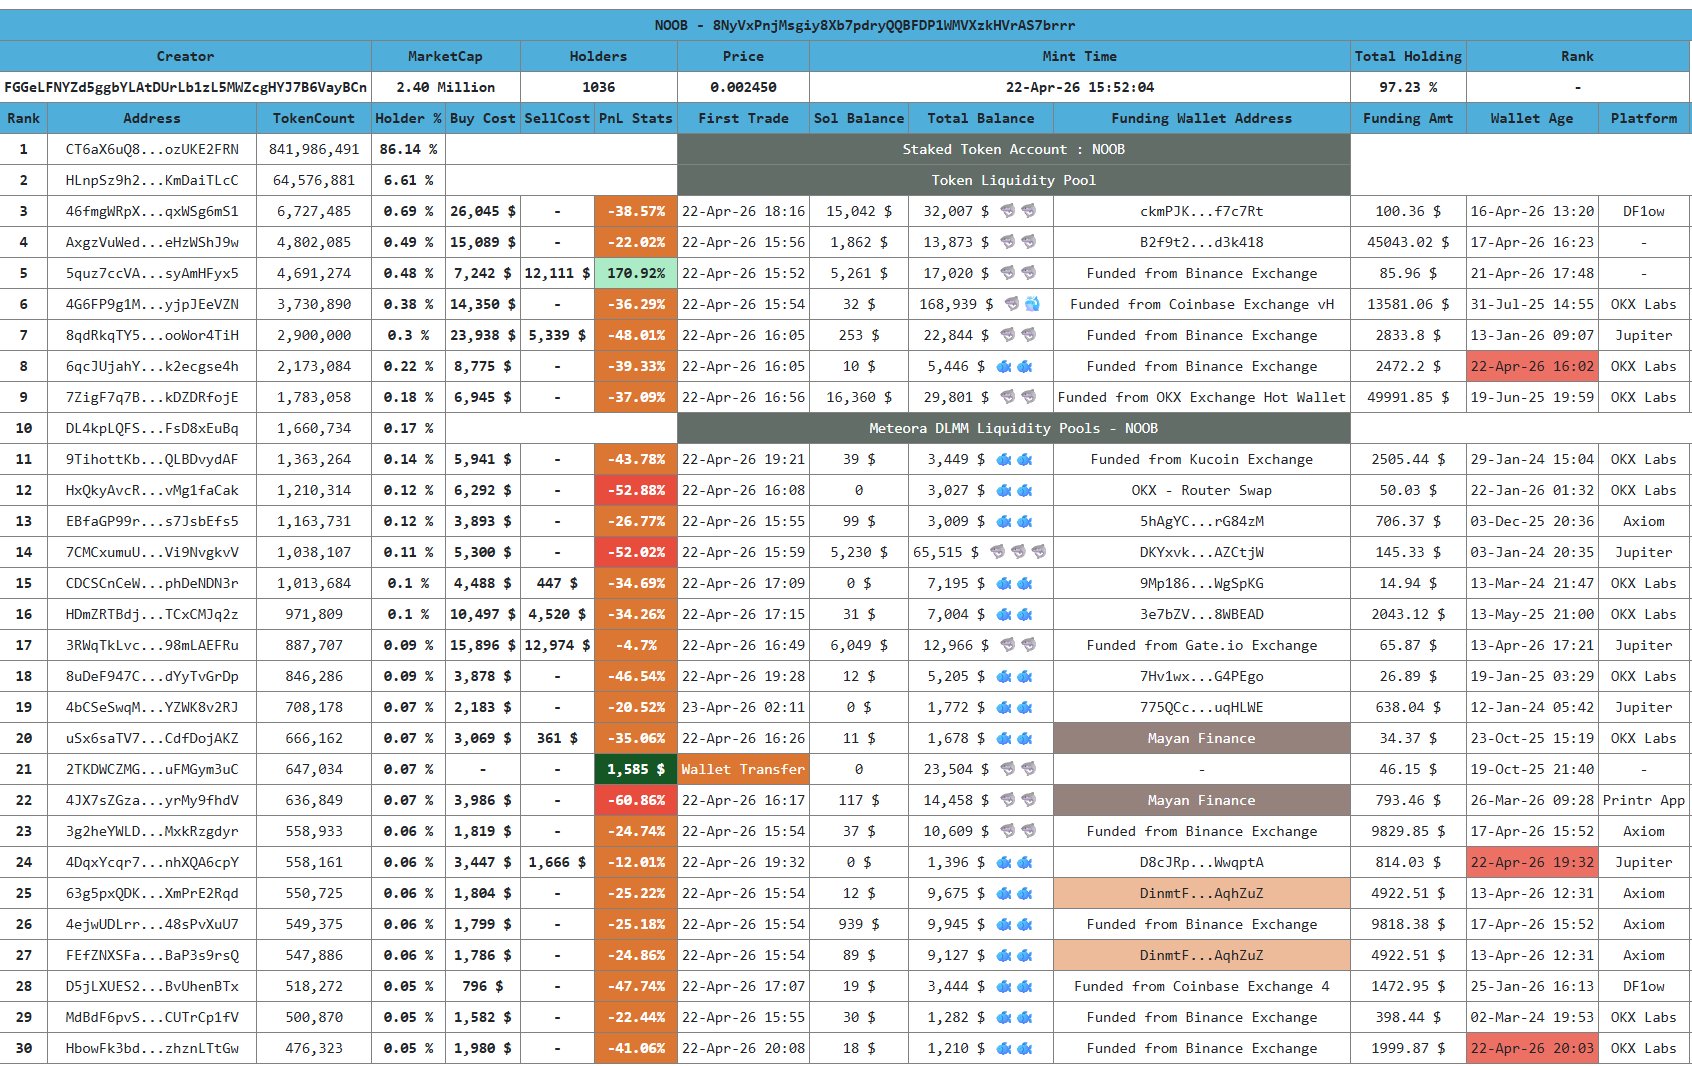
Task: Click the highlighted DinmtF...AqhZuZ cell in row 25
Action: pos(1201,893)
